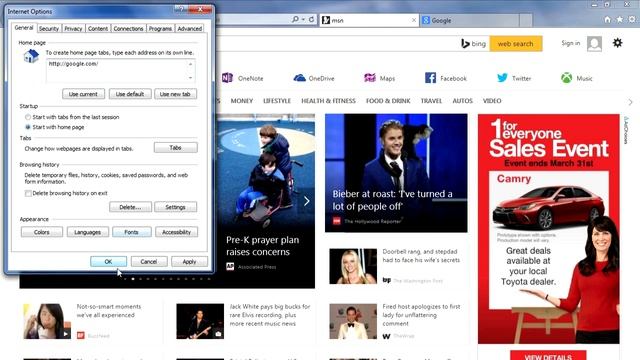Open the Languages button

(88, 232)
